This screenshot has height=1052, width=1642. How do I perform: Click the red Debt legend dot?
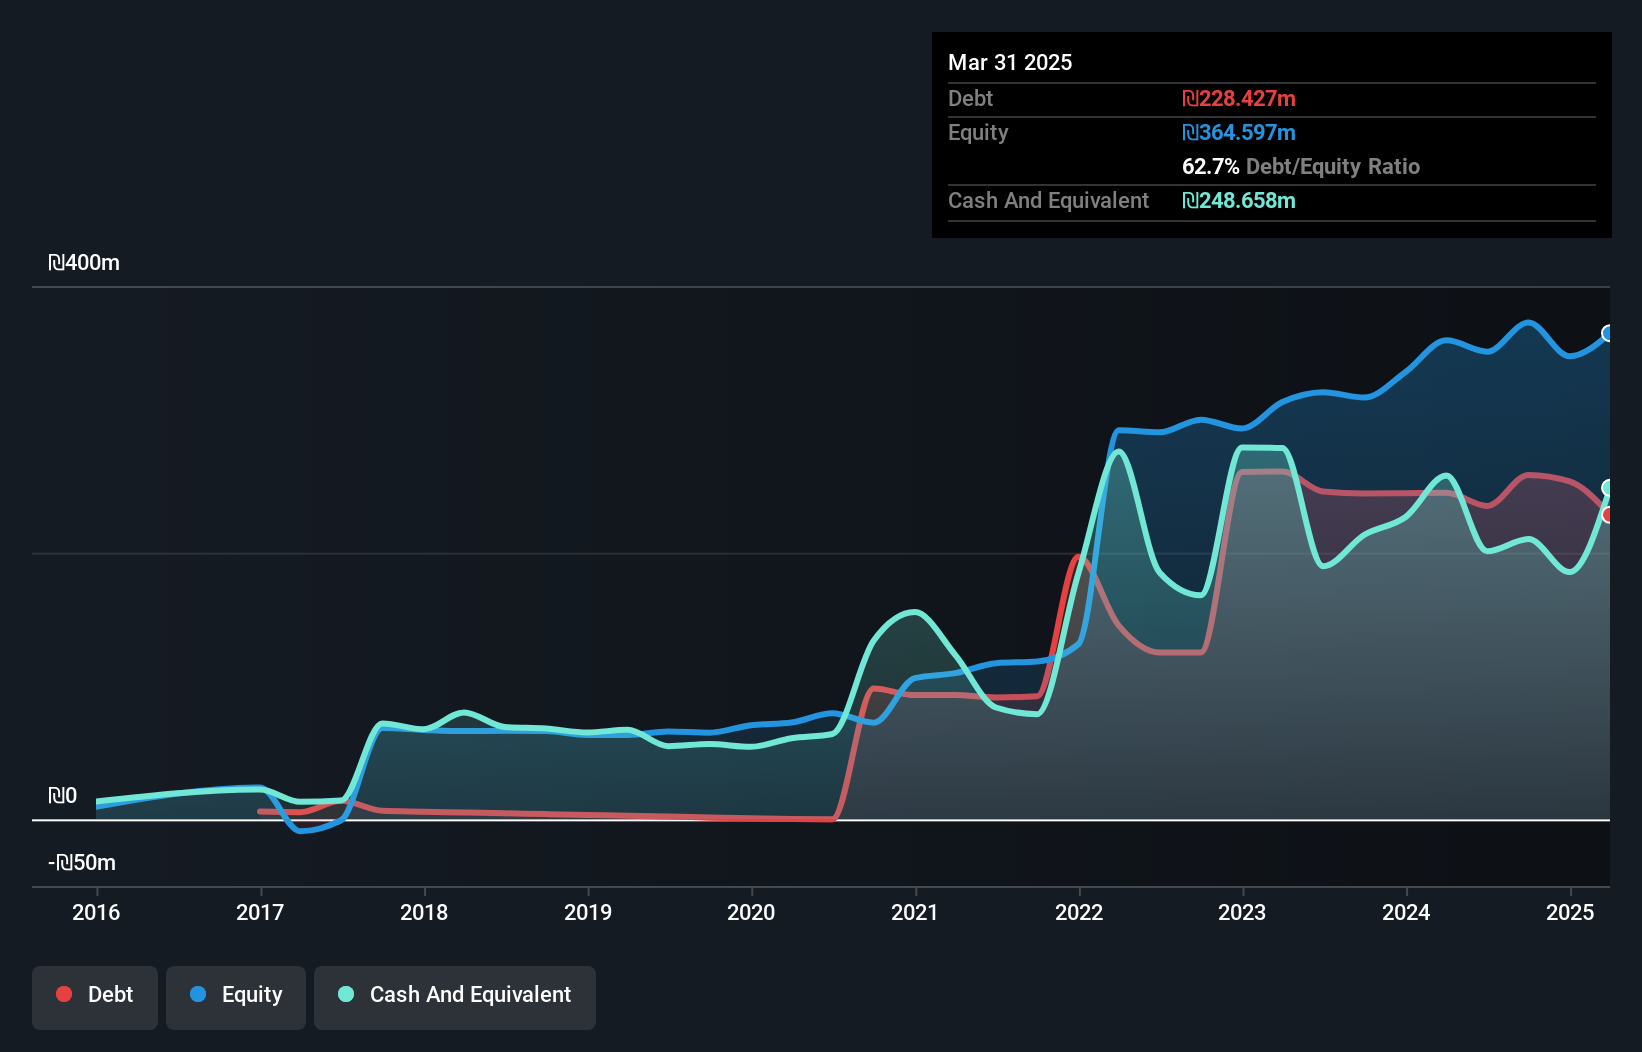[x=64, y=994]
